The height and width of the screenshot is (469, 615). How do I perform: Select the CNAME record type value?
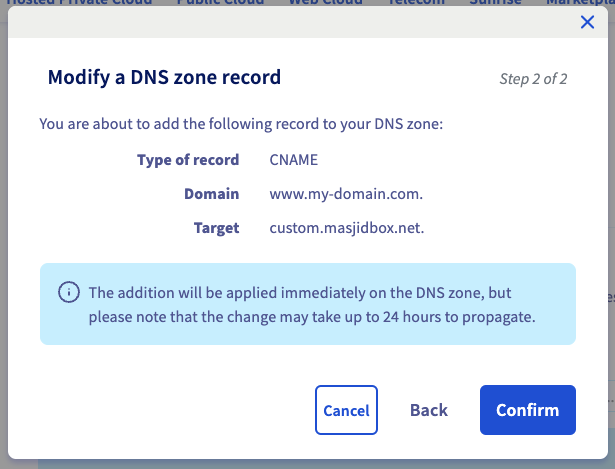tap(294, 160)
